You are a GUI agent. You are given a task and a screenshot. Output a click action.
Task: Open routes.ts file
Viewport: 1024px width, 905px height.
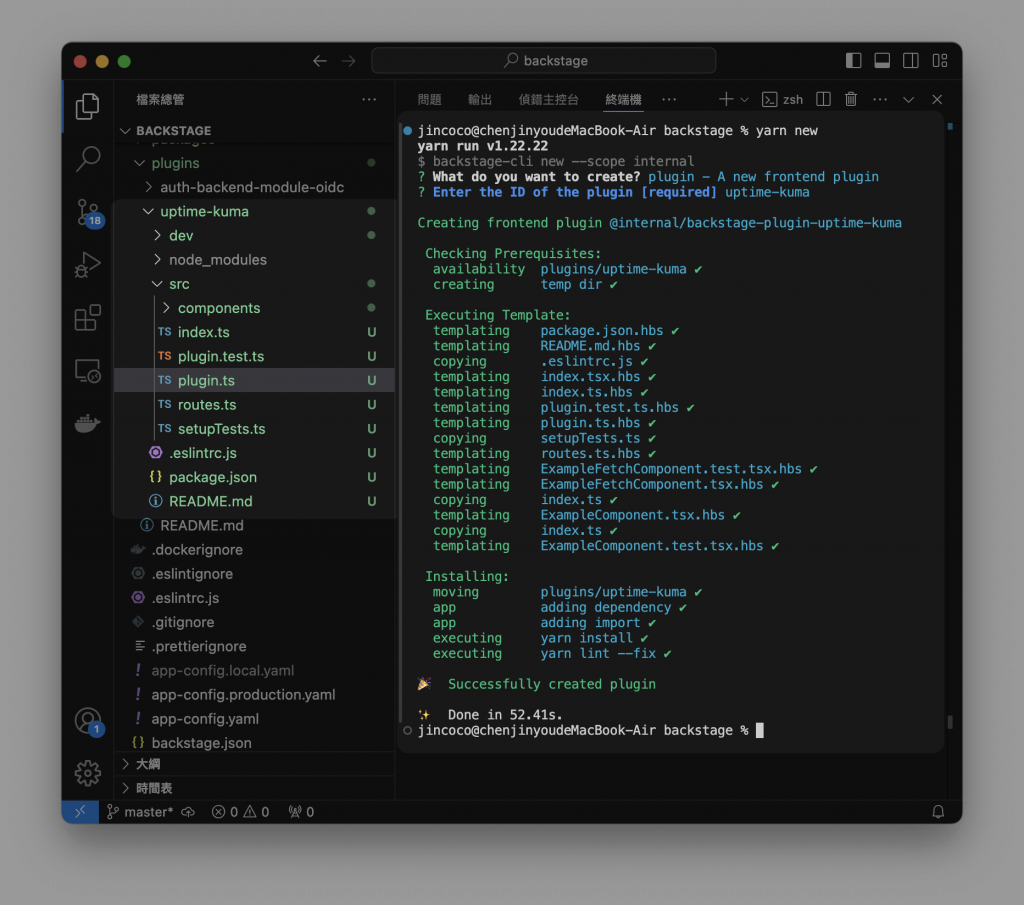click(x=255, y=405)
